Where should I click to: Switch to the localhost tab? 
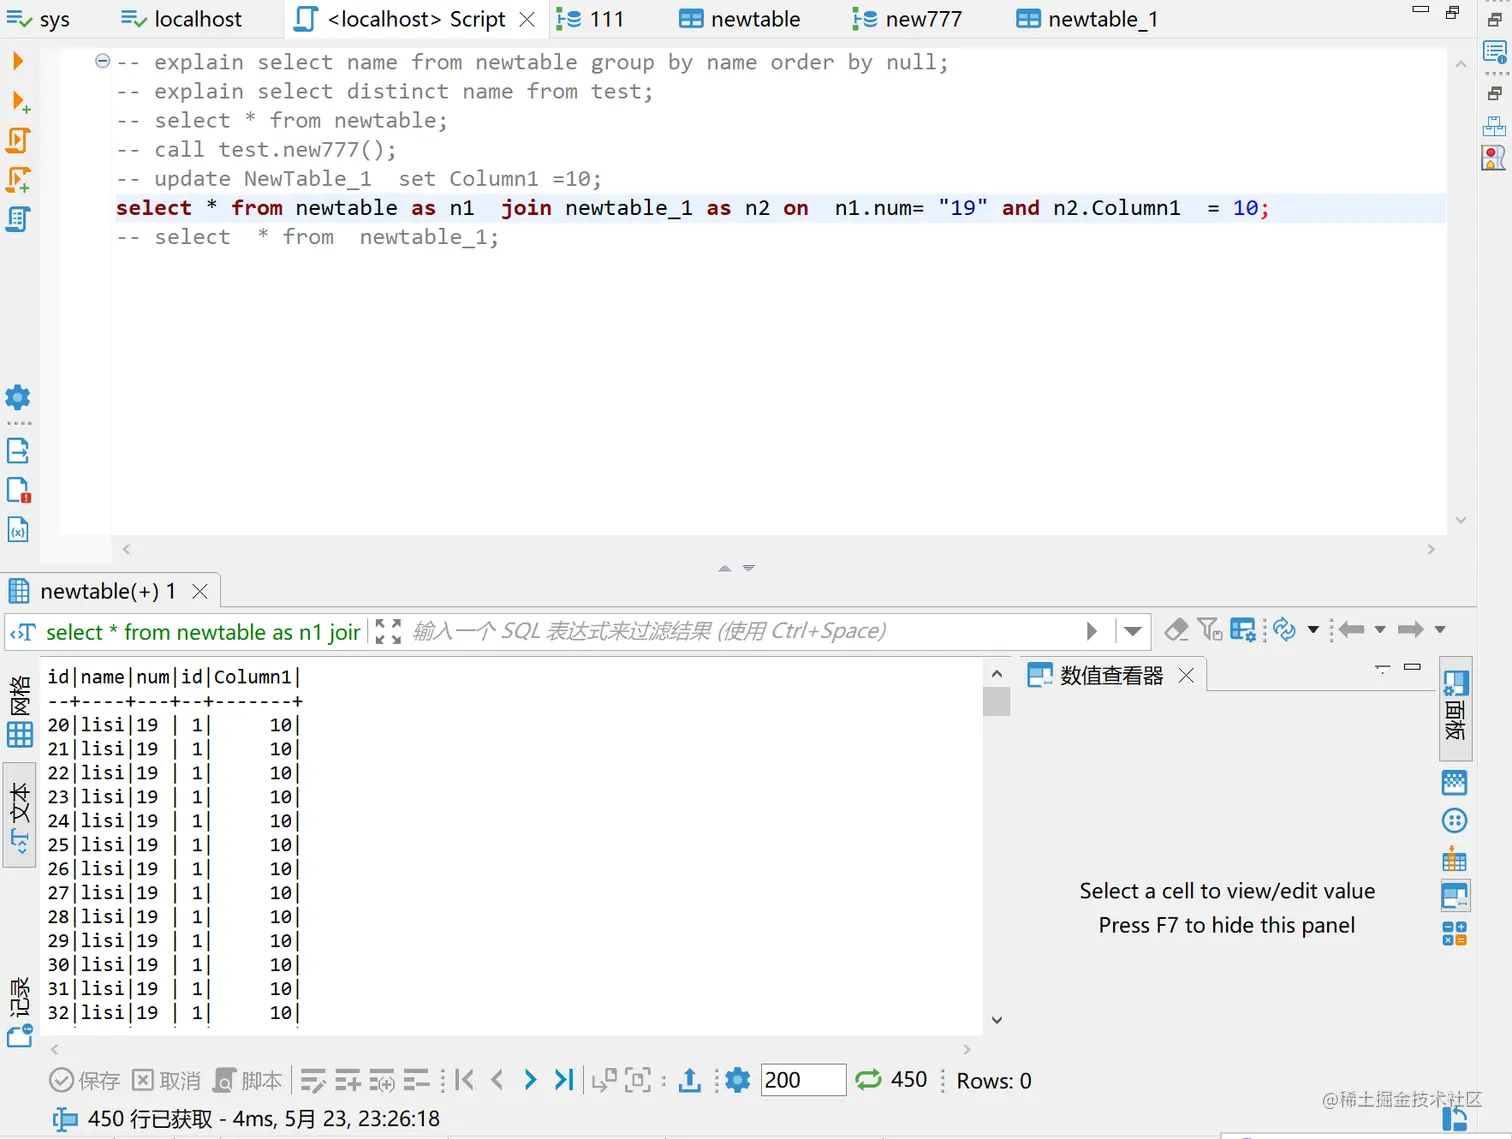tap(181, 19)
